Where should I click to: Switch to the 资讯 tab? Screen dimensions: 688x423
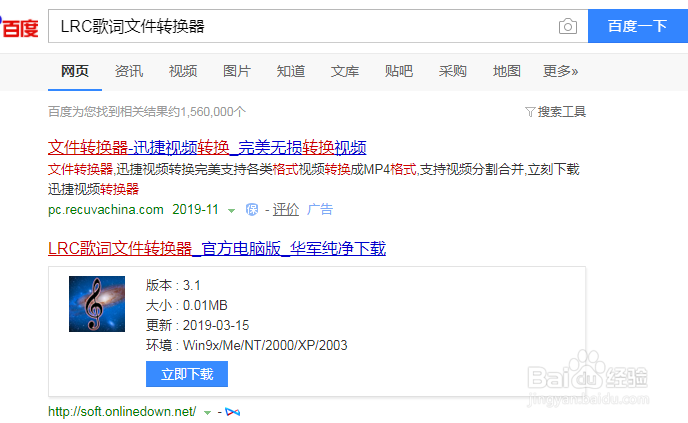coord(129,71)
